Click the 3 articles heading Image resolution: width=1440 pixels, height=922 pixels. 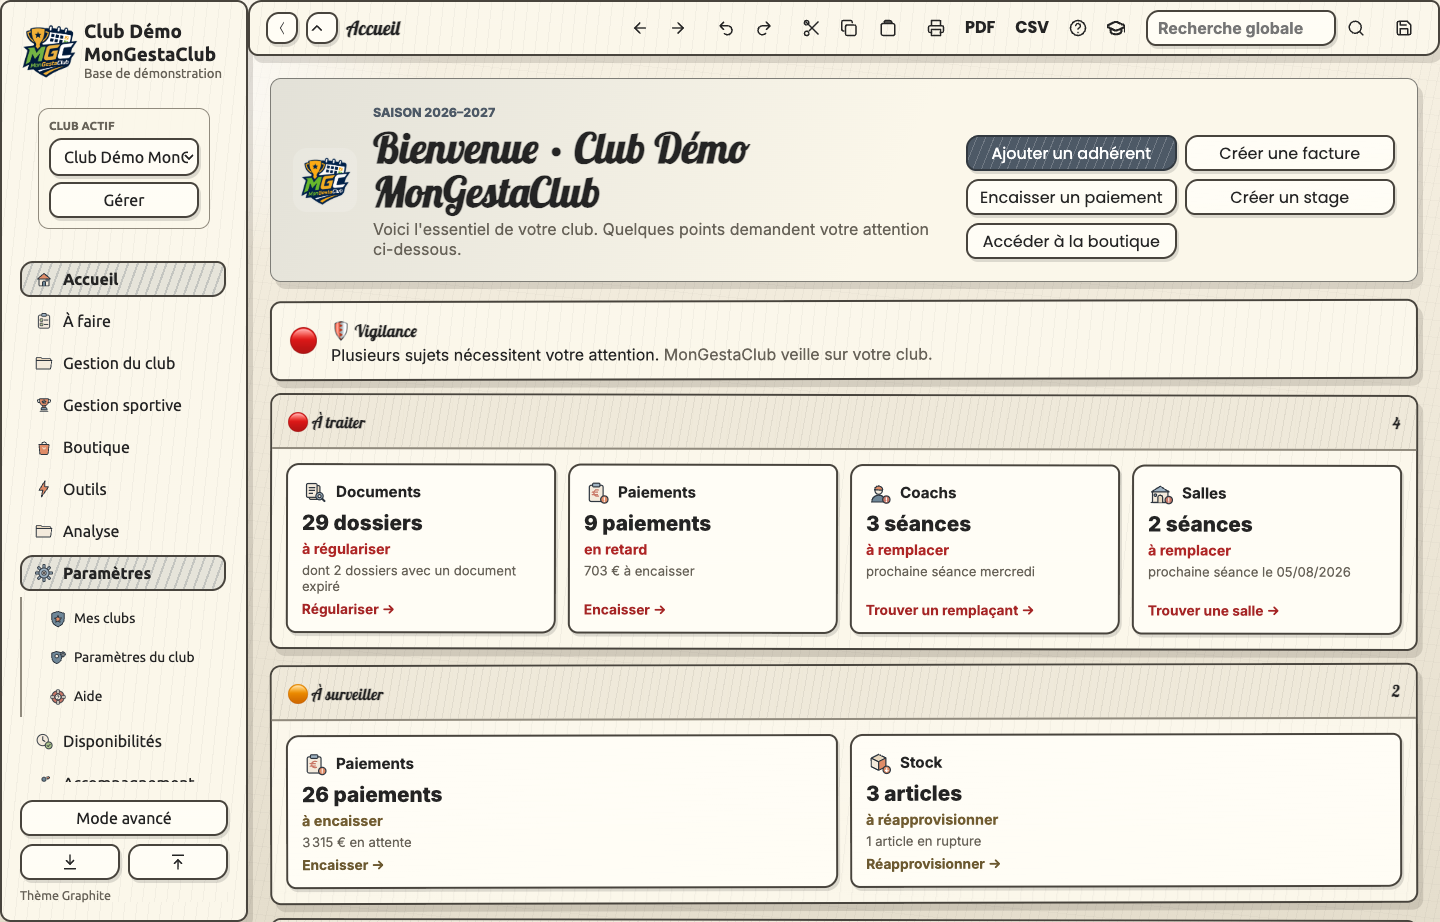(914, 794)
